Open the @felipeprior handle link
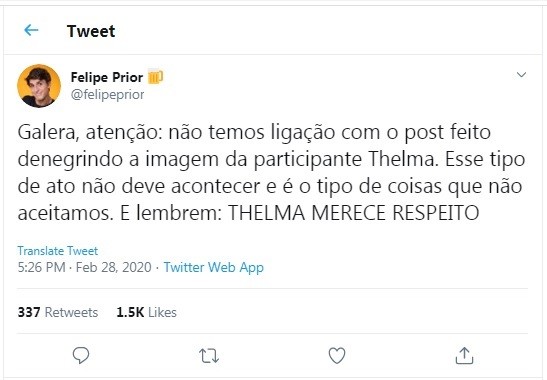 tap(107, 95)
